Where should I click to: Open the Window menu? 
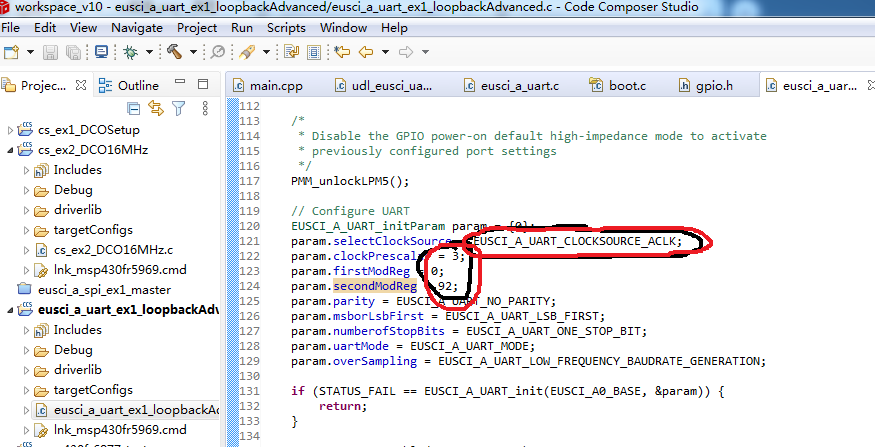[343, 27]
